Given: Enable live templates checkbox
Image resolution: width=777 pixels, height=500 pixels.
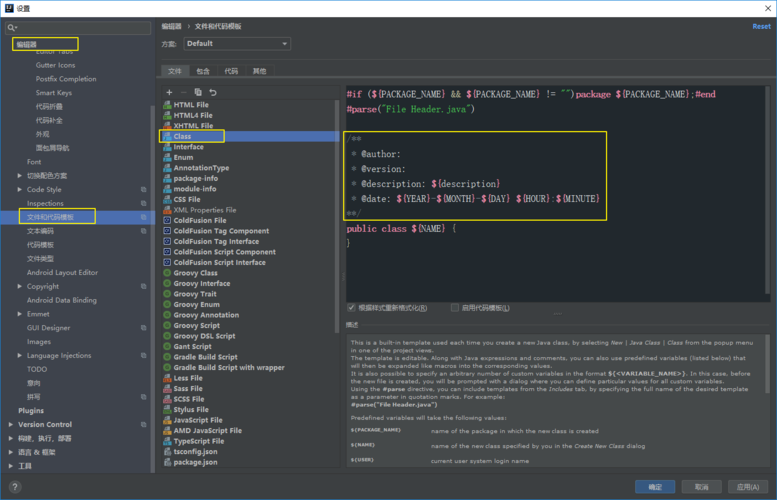Looking at the screenshot, I should pos(454,308).
